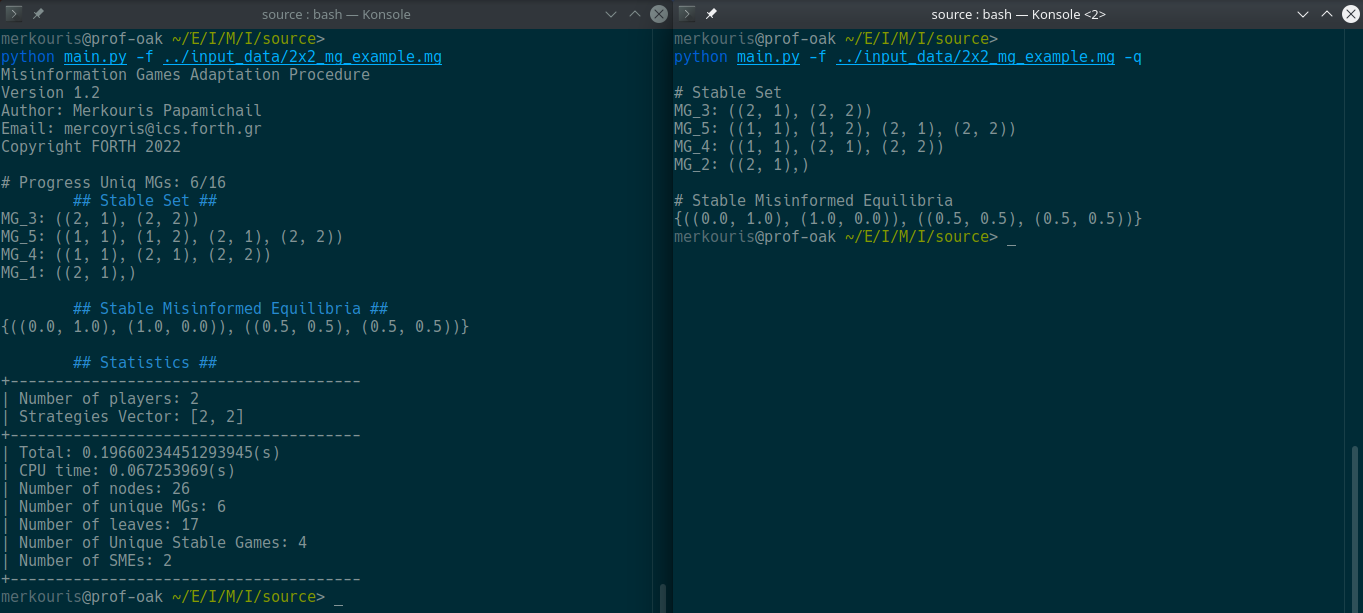
Task: Click the title 'source : bash — Konsole <2>'
Action: click(x=1018, y=14)
